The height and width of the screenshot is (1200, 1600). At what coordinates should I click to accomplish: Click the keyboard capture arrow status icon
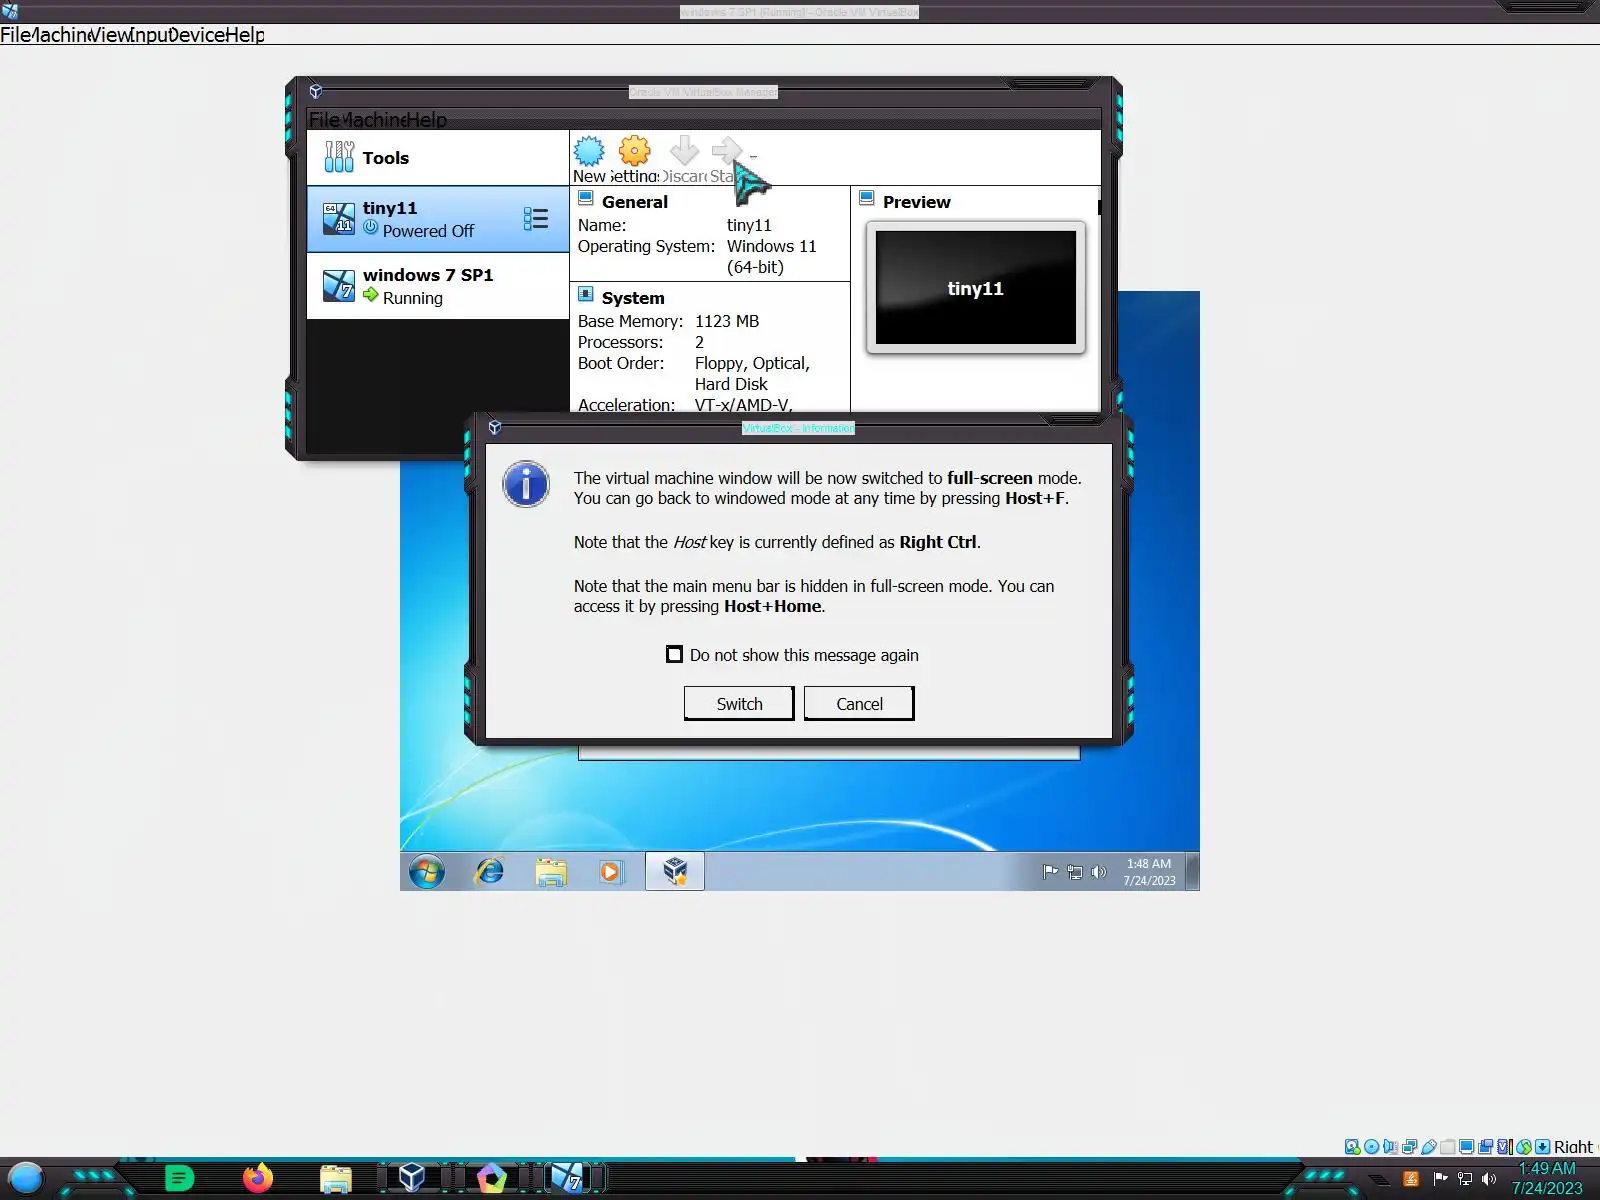tap(1542, 1147)
